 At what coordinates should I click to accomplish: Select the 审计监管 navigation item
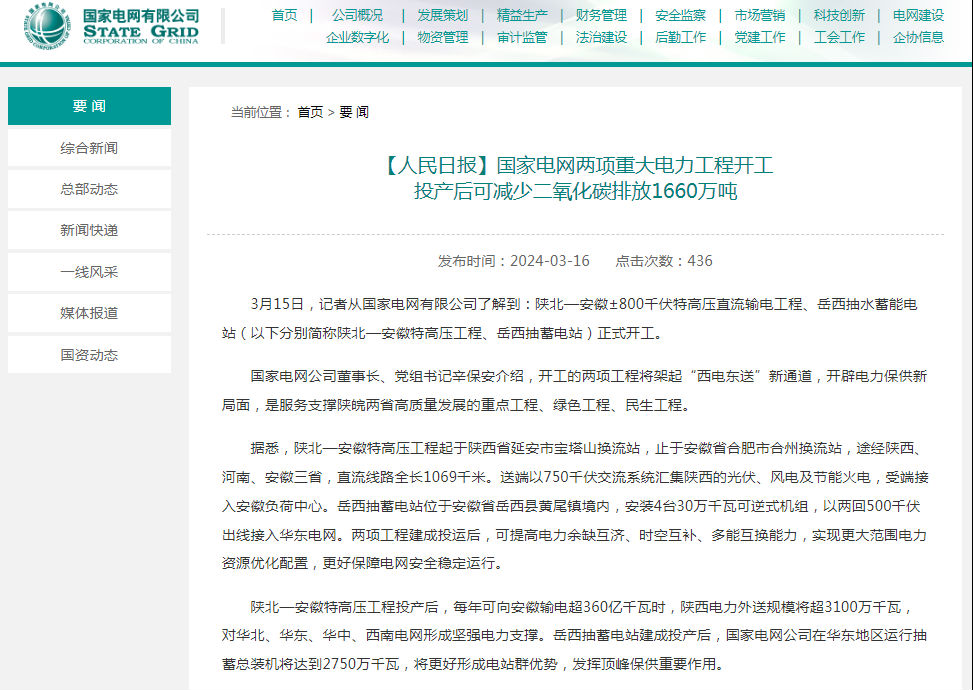(x=522, y=37)
